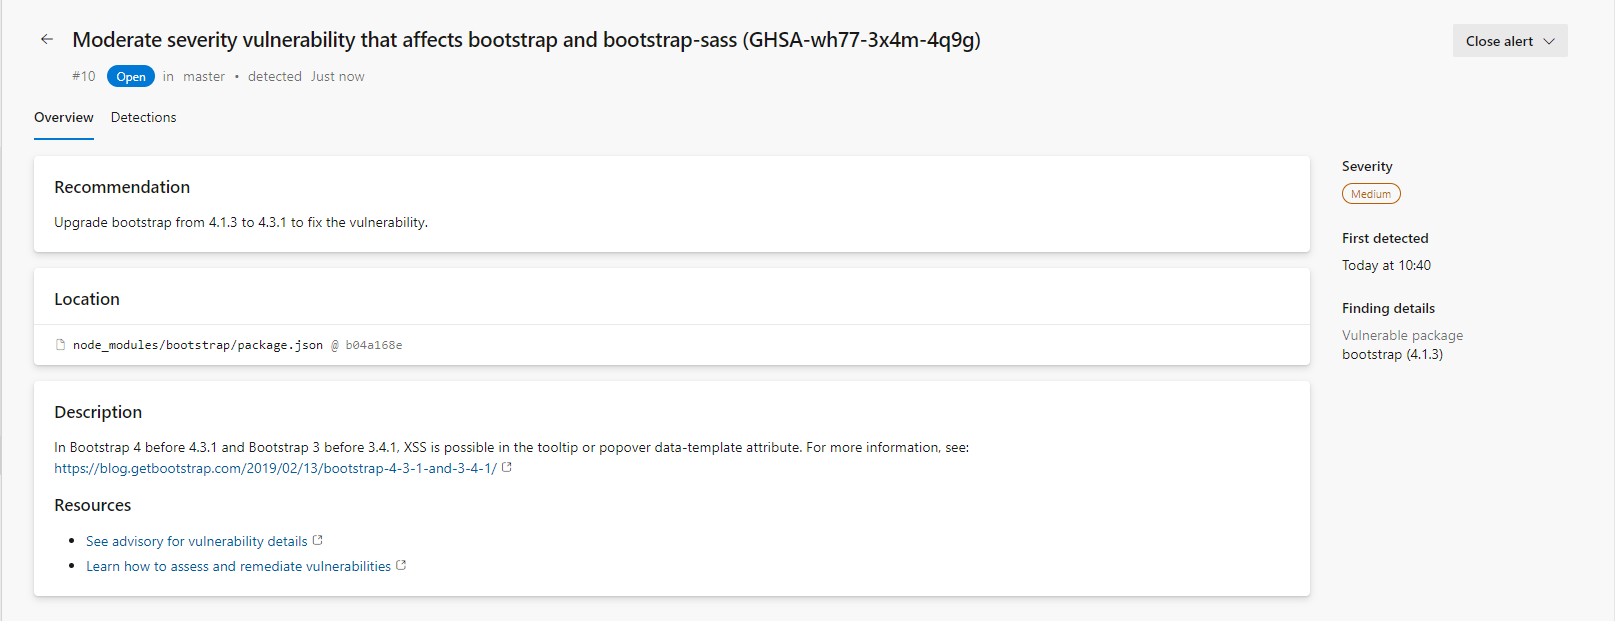Click external-link icon beside advisory details link
The width and height of the screenshot is (1615, 621).
(318, 540)
